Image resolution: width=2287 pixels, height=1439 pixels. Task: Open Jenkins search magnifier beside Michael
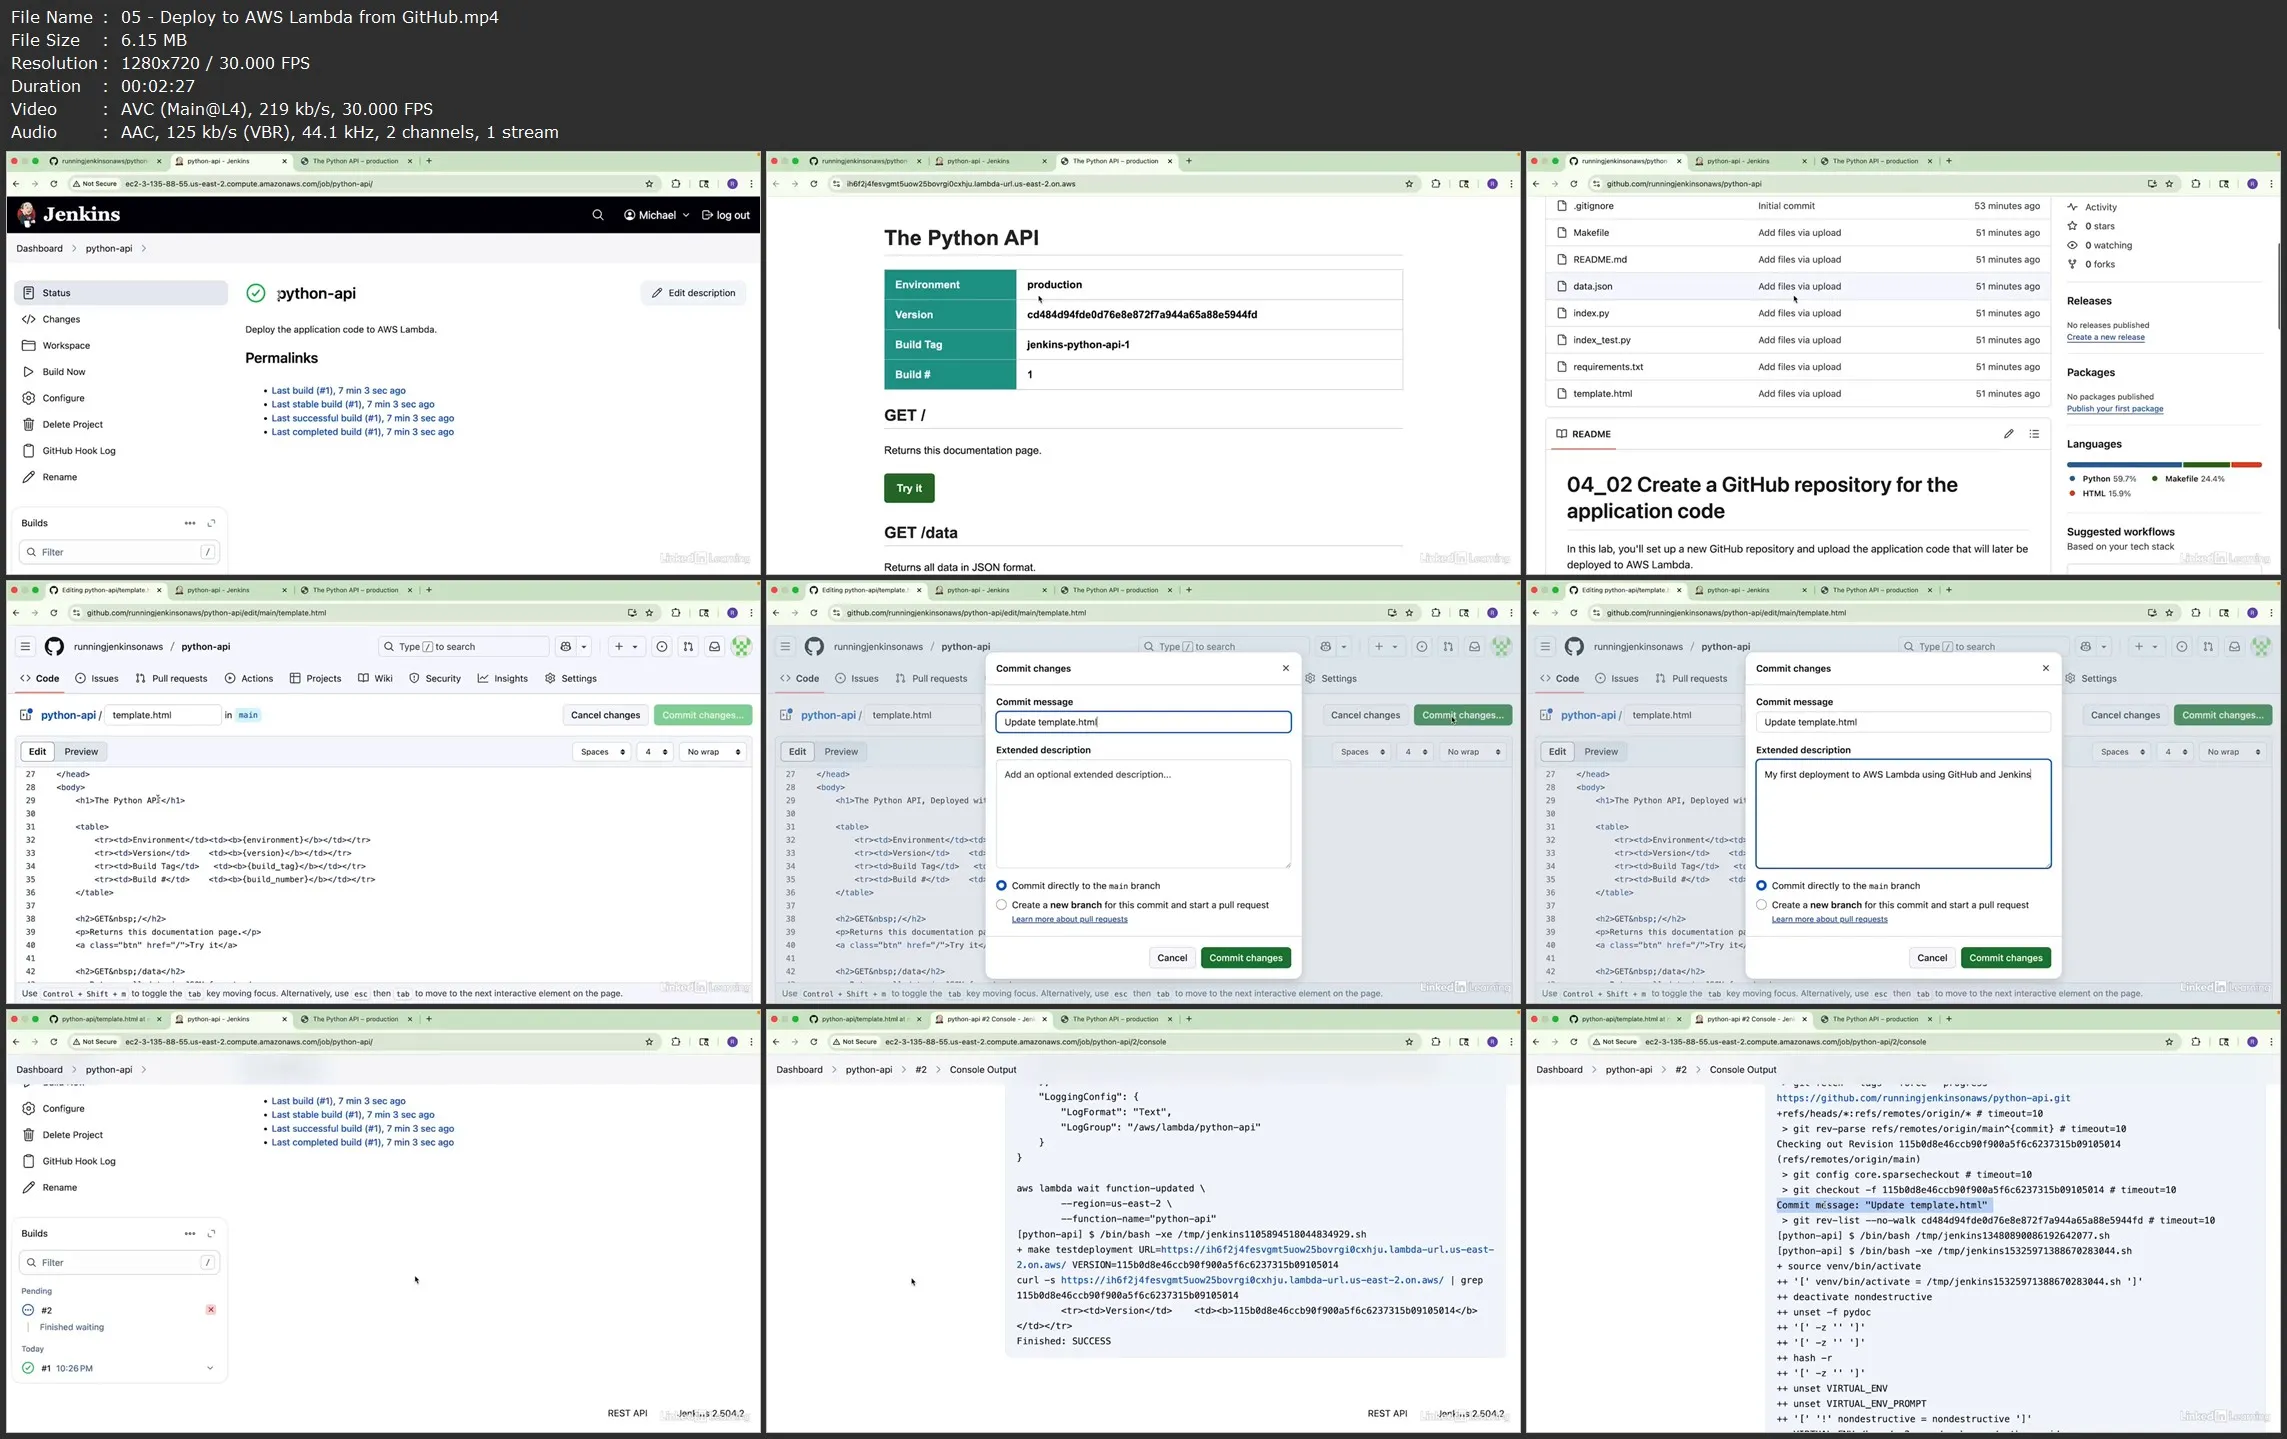click(598, 215)
